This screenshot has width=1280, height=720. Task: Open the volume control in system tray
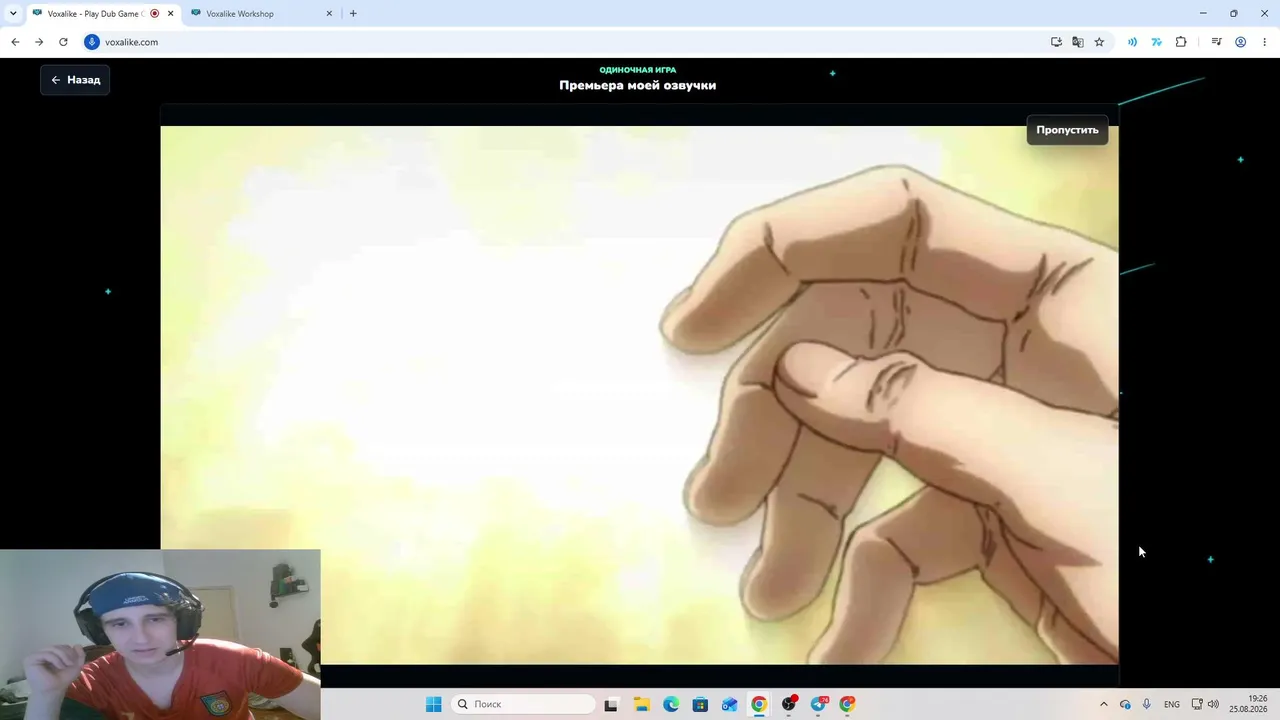tap(1213, 704)
